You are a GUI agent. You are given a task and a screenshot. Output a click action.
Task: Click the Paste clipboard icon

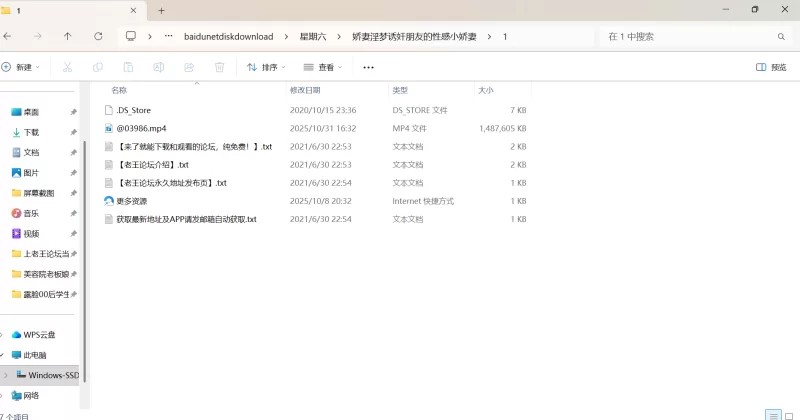point(128,67)
